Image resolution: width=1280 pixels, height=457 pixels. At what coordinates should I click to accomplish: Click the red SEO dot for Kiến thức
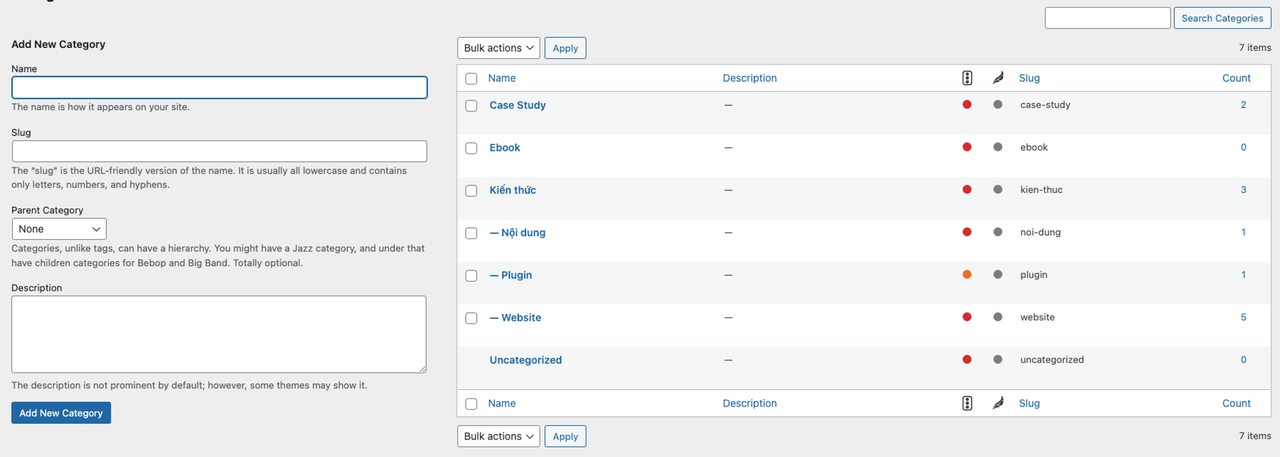[967, 190]
